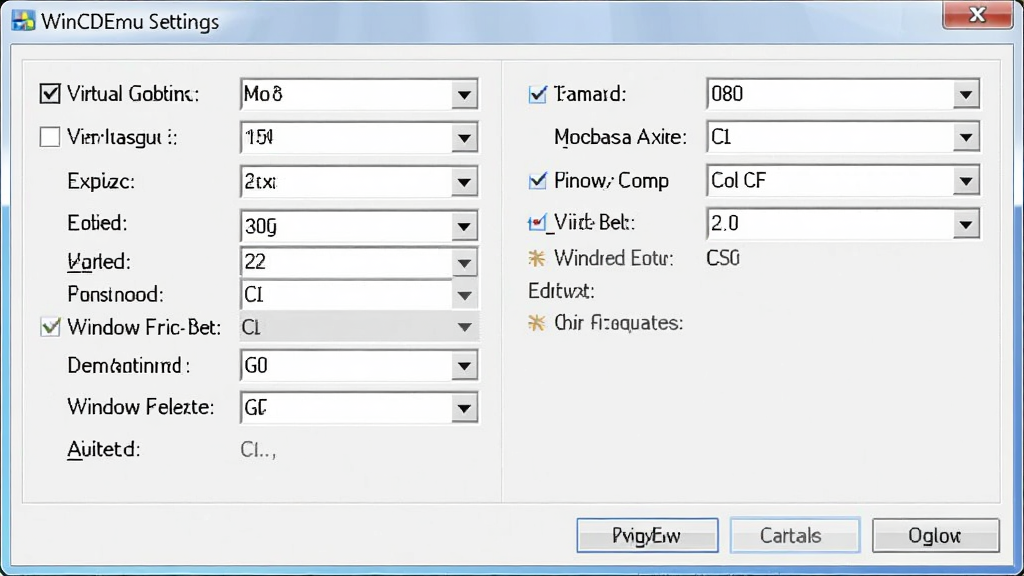Enable the Vienltasgut checkbox
This screenshot has width=1024, height=576.
pyautogui.click(x=50, y=137)
